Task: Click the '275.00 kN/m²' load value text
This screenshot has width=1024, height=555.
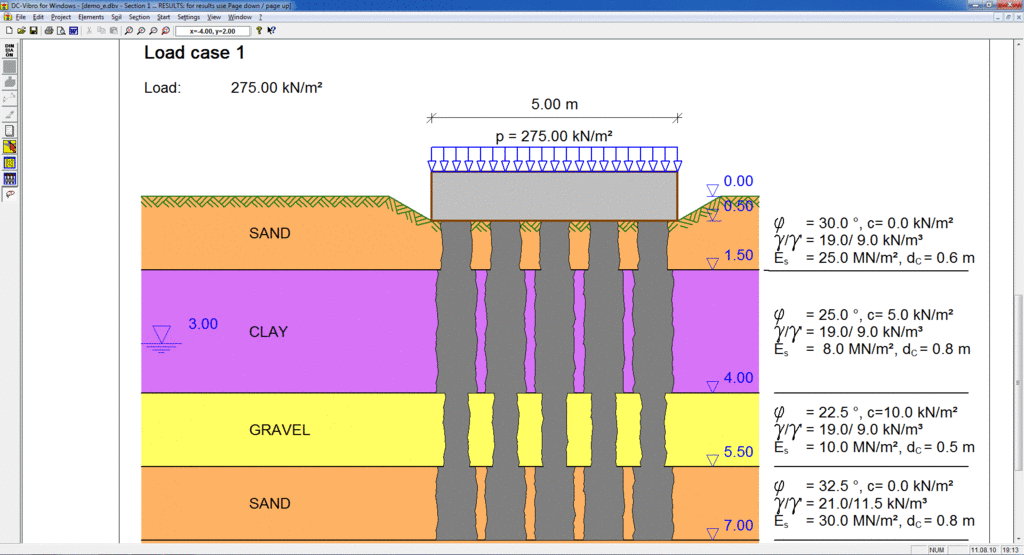Action: click(x=276, y=87)
